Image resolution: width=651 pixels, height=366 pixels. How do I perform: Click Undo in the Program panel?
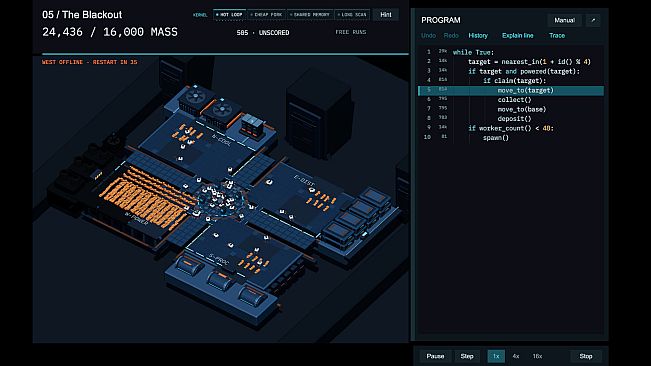(428, 36)
